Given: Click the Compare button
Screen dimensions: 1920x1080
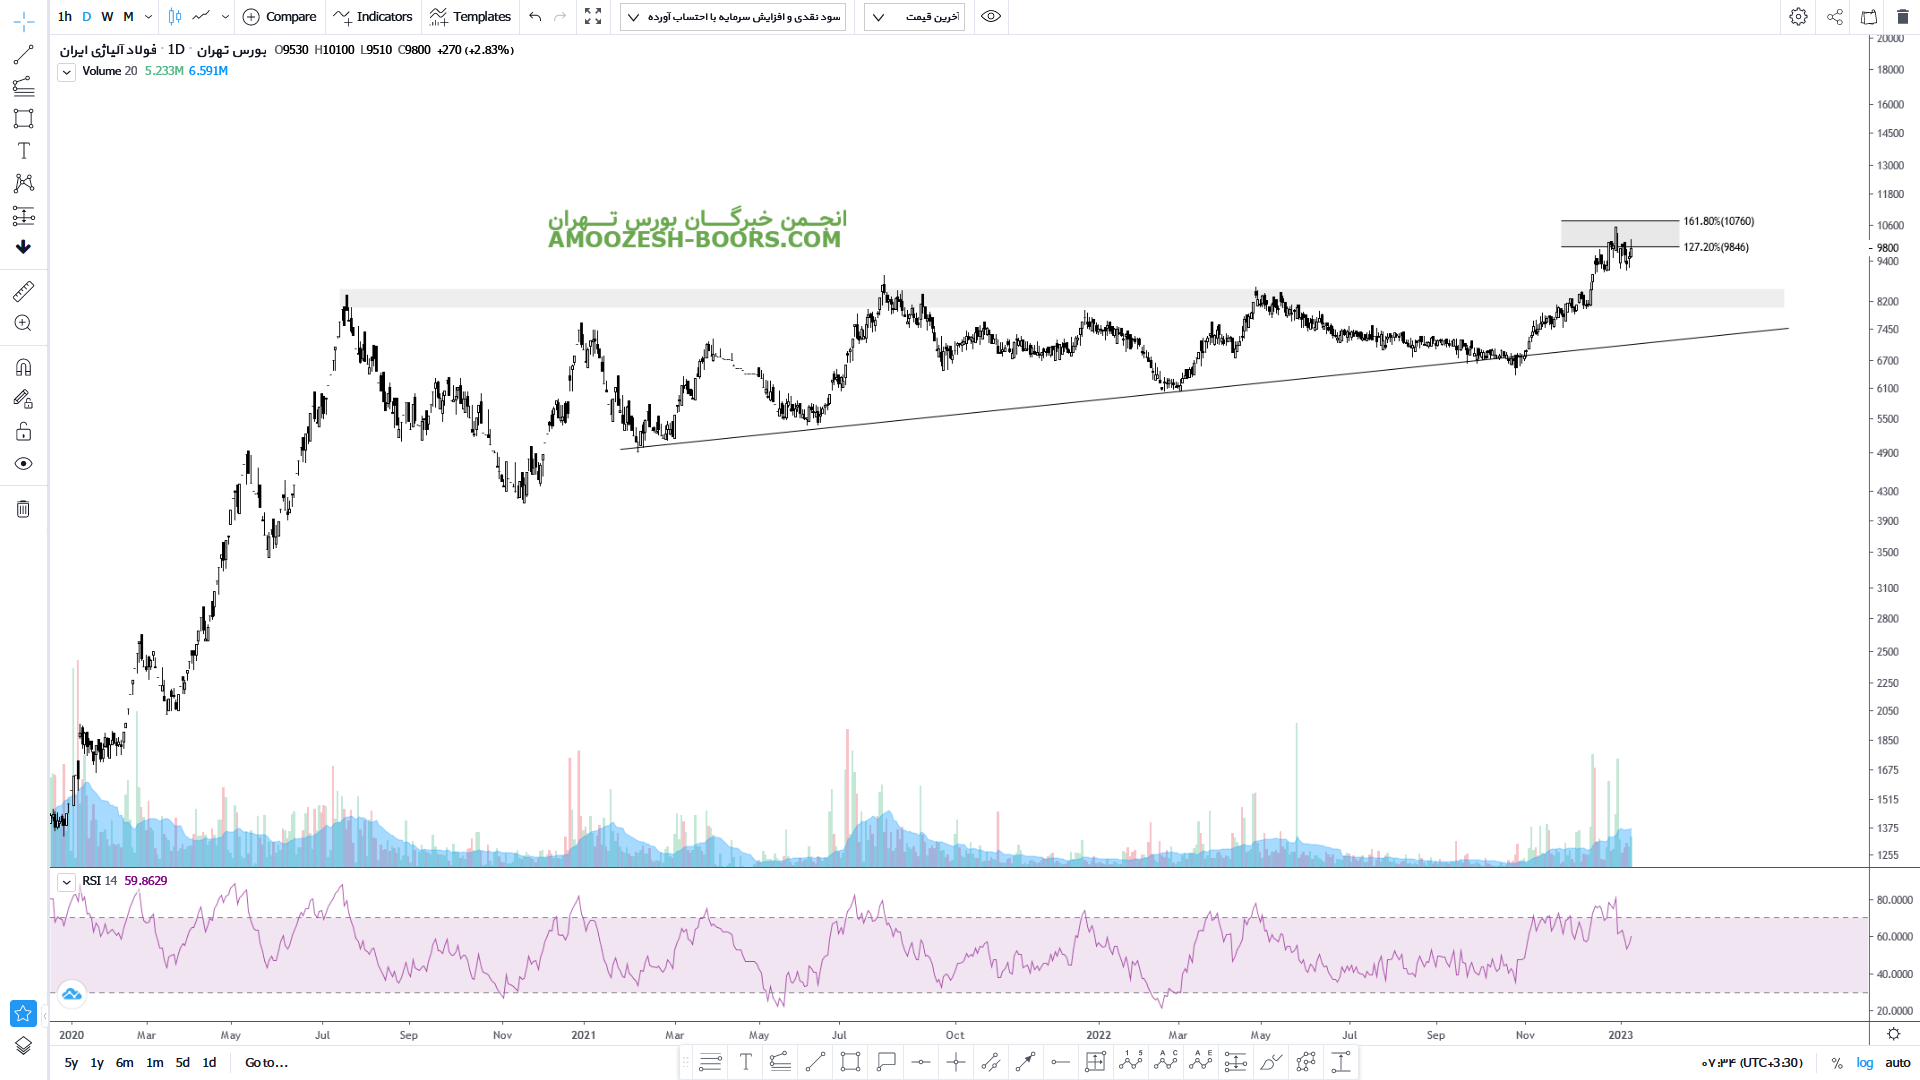Looking at the screenshot, I should coord(279,16).
